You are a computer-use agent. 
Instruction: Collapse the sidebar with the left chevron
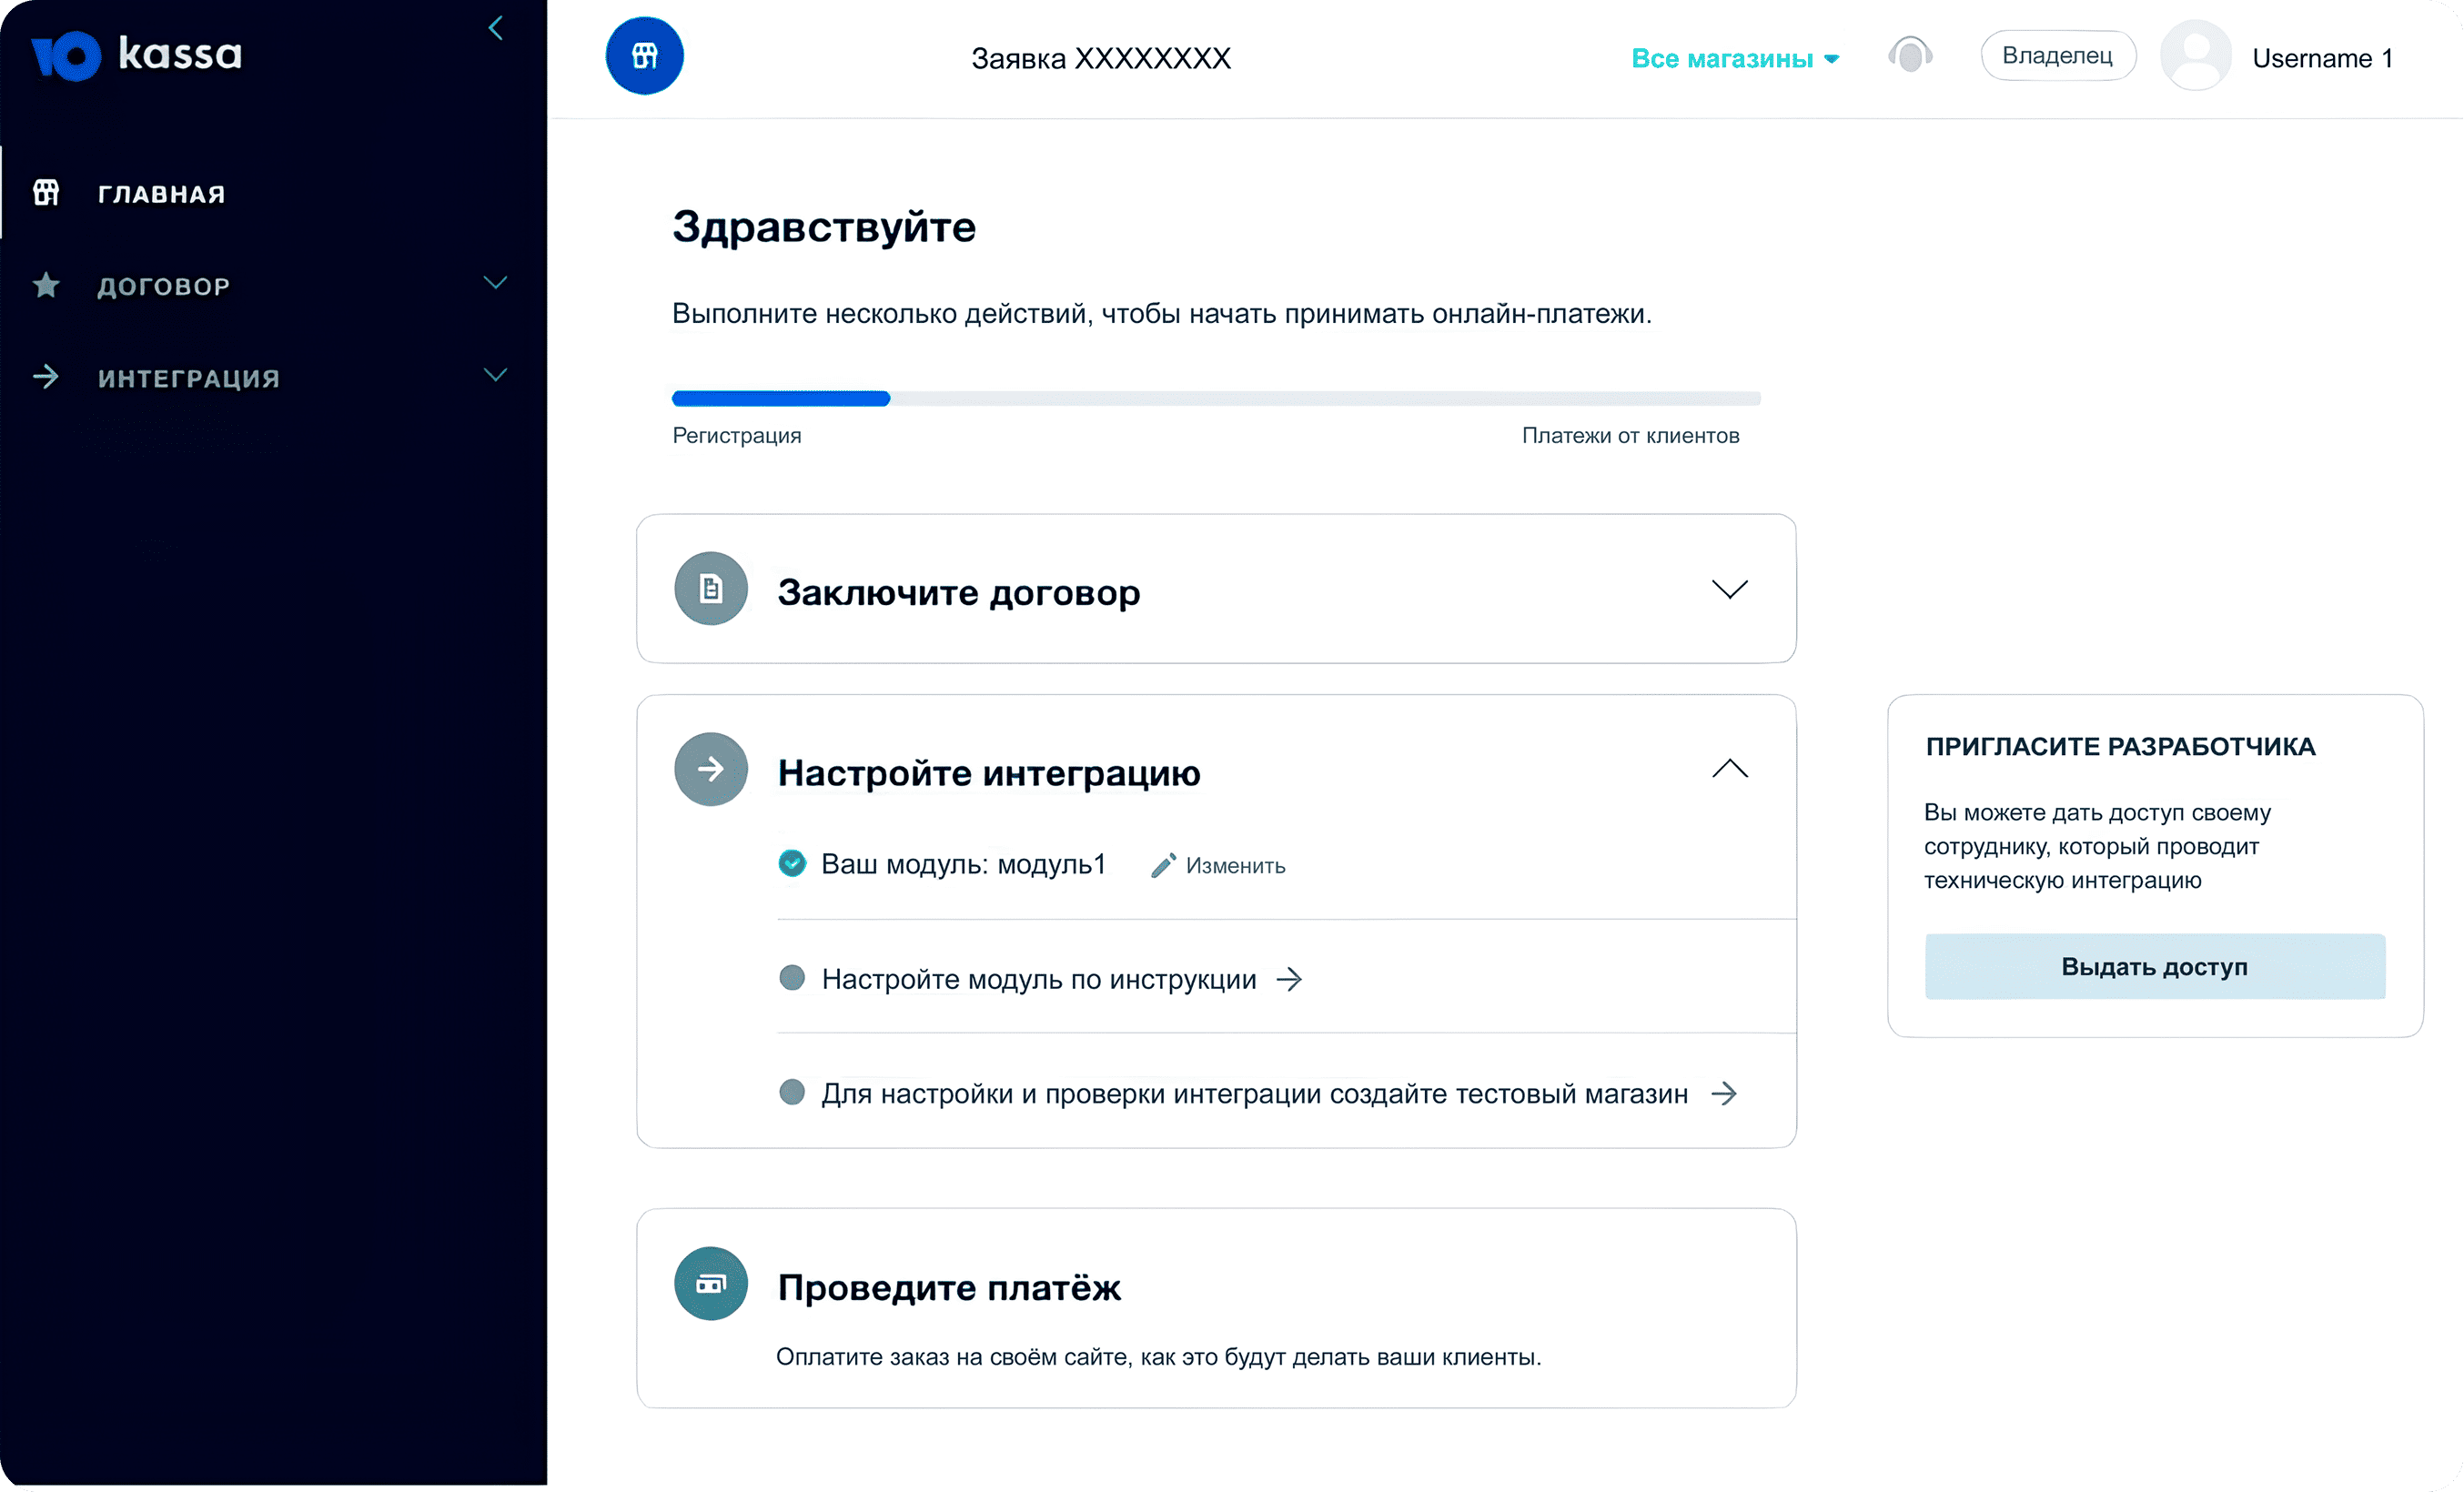(x=495, y=28)
